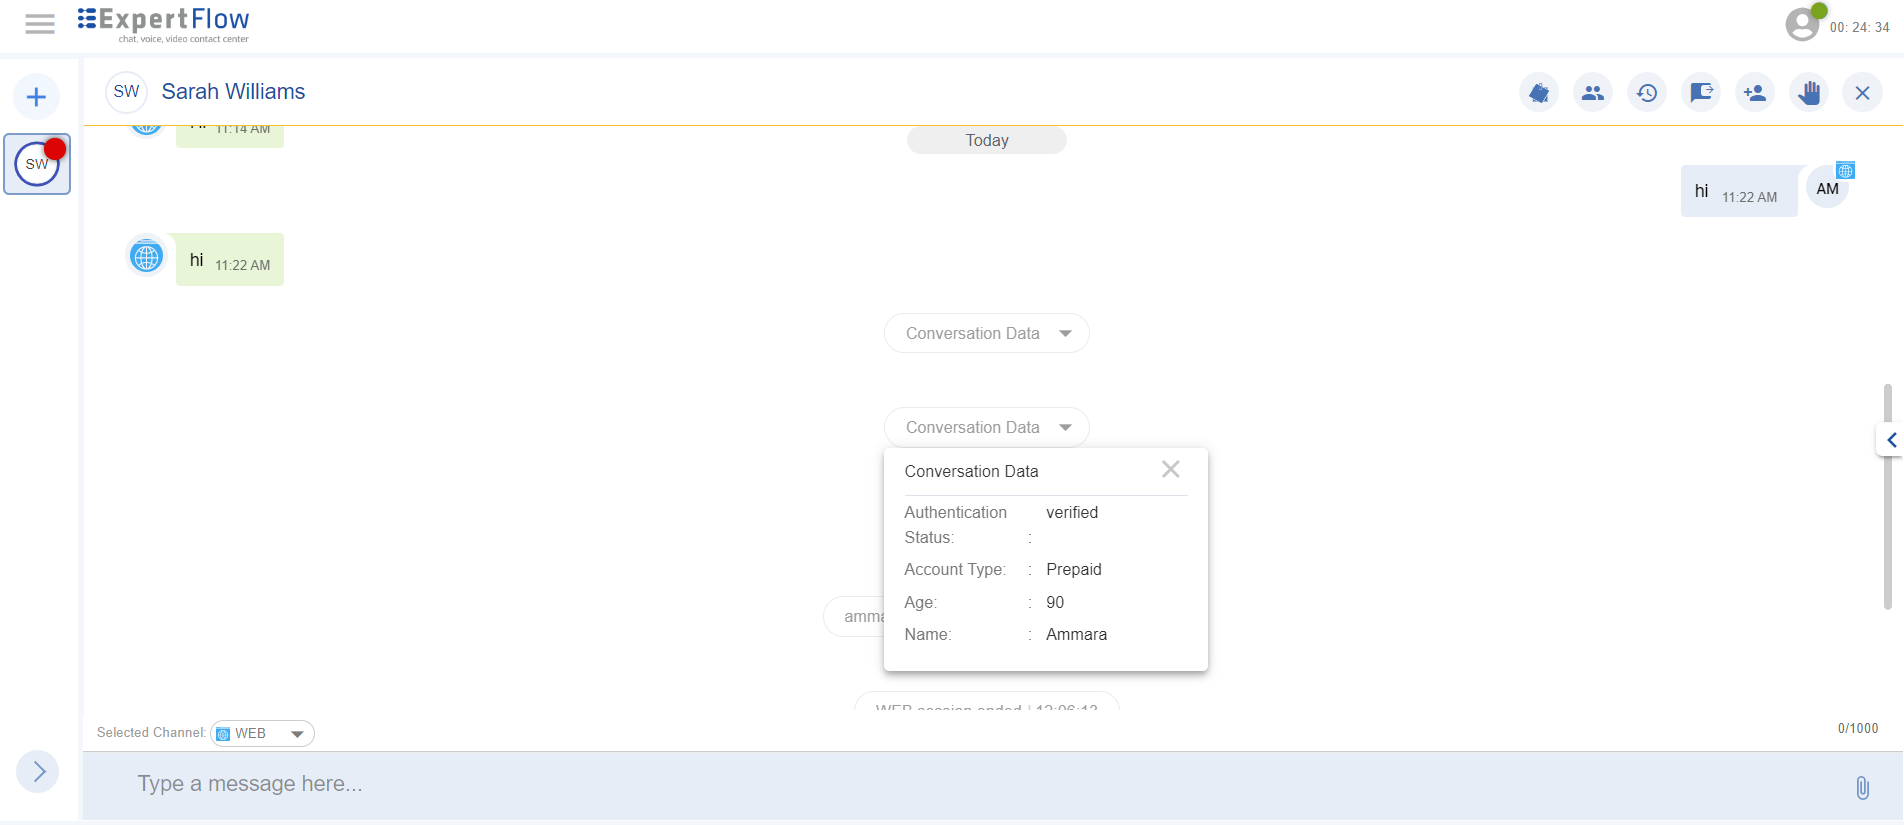This screenshot has height=825, width=1904.
Task: Open the conversation history clock icon
Action: (x=1647, y=93)
